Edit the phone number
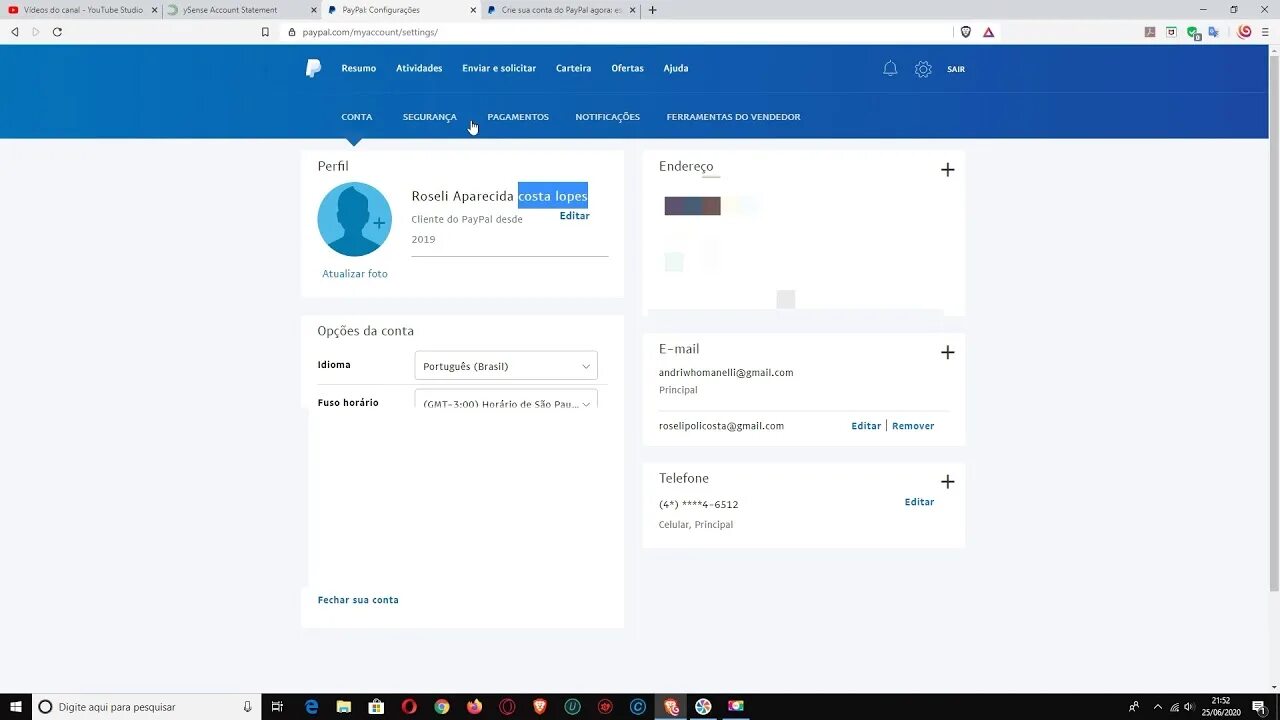Screen dimensions: 1280x720 [919, 502]
